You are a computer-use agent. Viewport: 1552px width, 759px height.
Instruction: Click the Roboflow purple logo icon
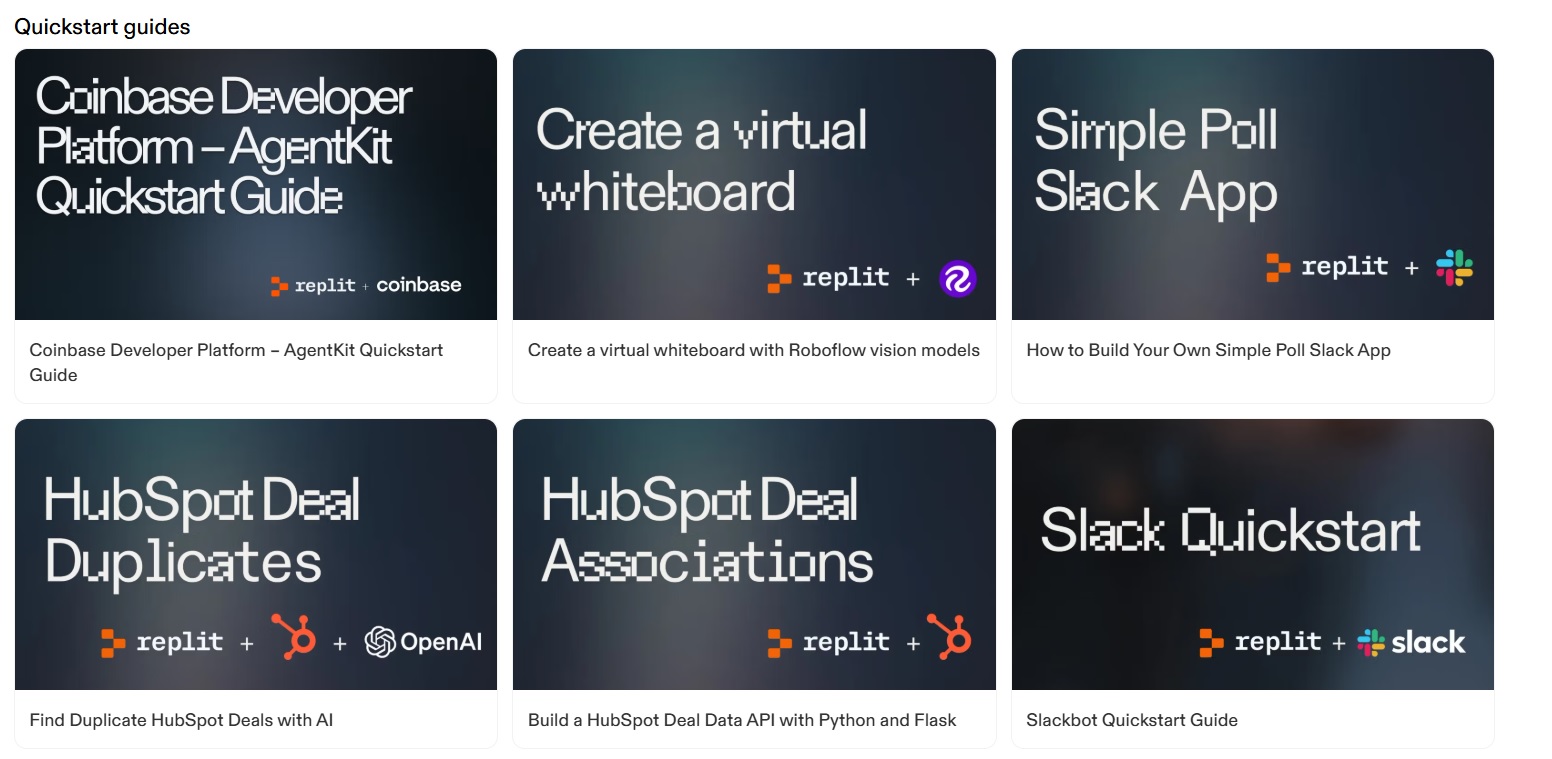[958, 279]
